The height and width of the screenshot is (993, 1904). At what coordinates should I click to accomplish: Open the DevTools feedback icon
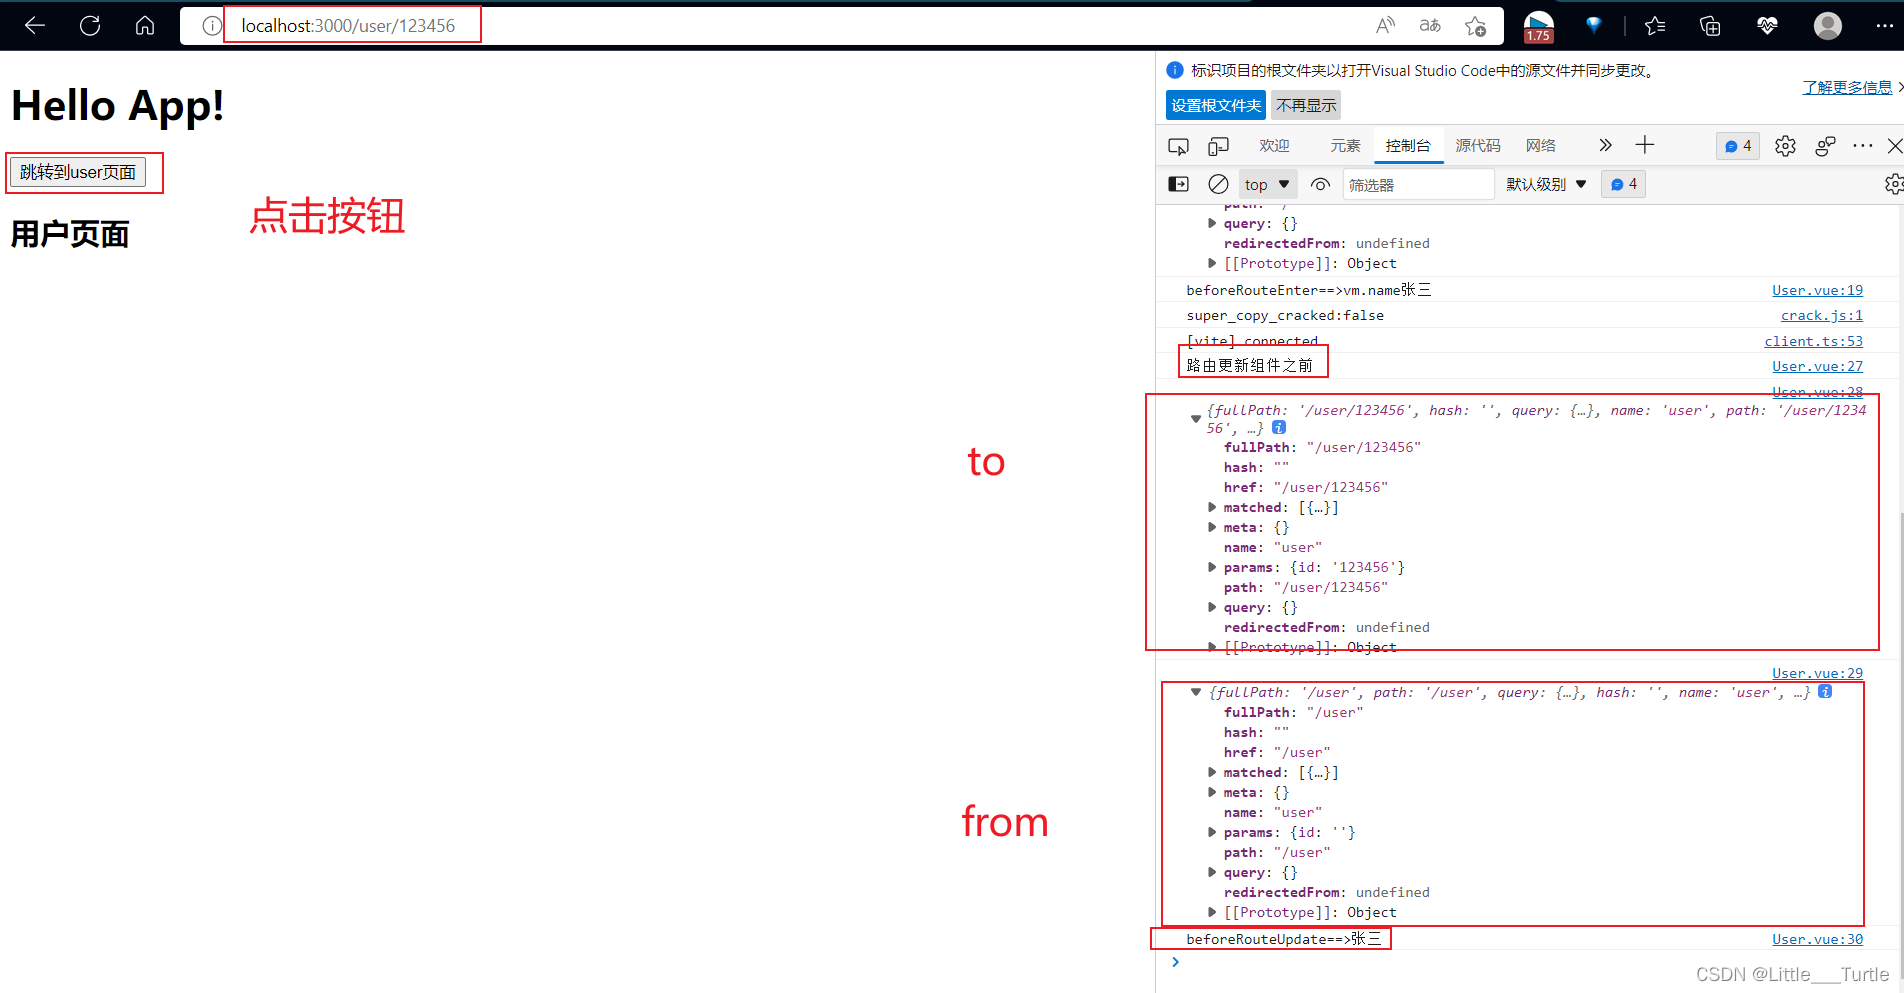tap(1825, 146)
